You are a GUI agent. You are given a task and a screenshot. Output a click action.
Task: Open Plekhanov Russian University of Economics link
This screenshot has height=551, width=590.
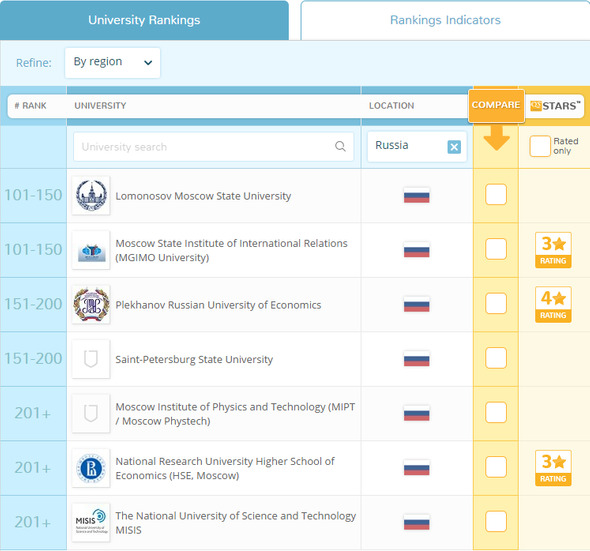click(218, 305)
